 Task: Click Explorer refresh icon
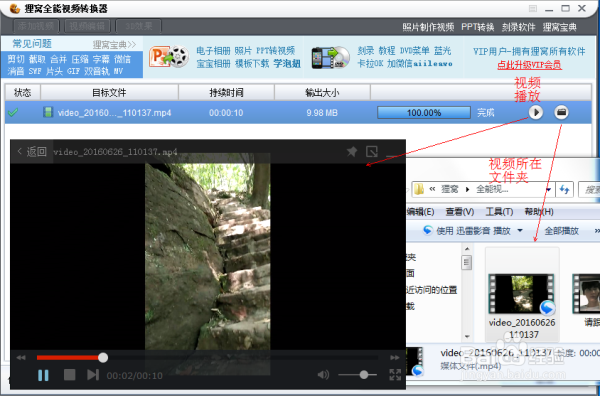pos(565,190)
